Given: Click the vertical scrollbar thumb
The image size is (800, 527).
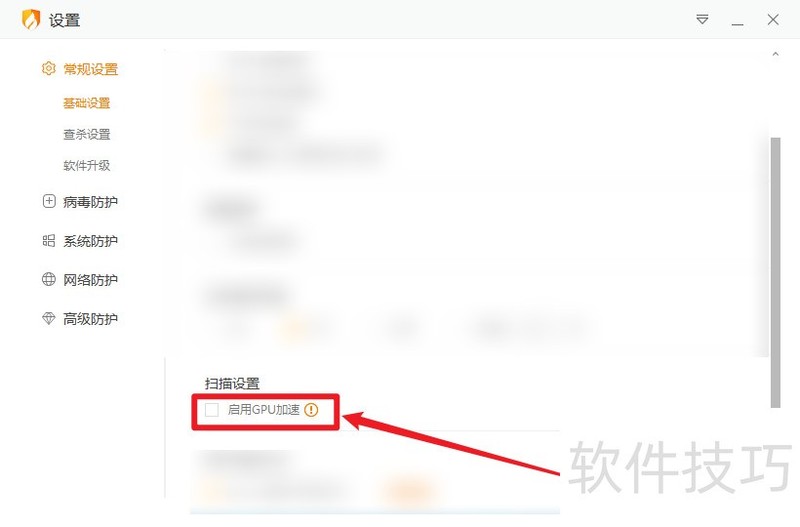Looking at the screenshot, I should point(776,273).
